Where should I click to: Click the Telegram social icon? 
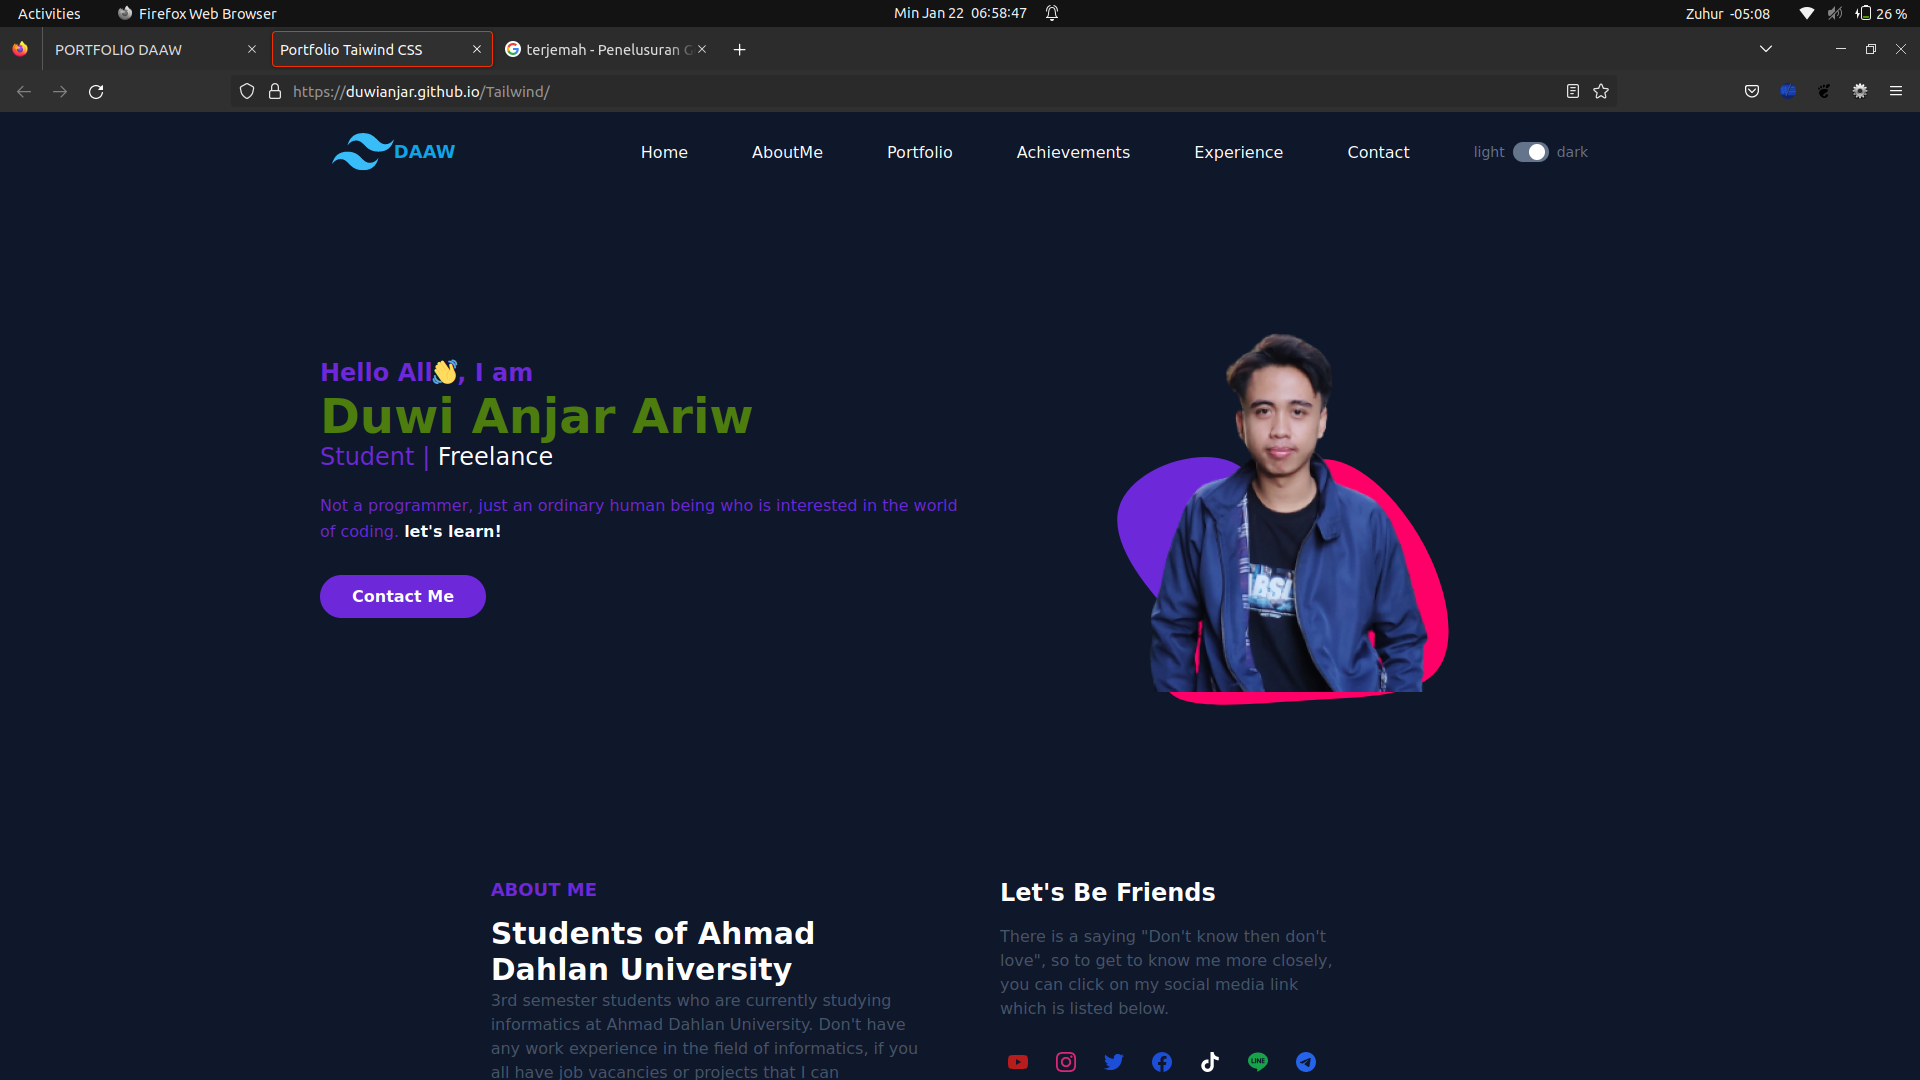click(x=1306, y=1062)
